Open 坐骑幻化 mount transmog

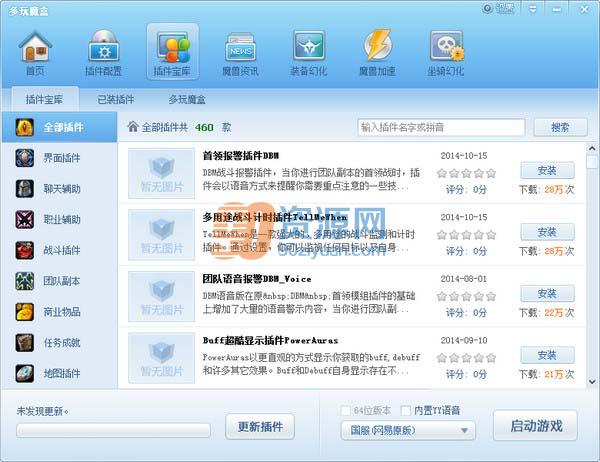coord(446,54)
